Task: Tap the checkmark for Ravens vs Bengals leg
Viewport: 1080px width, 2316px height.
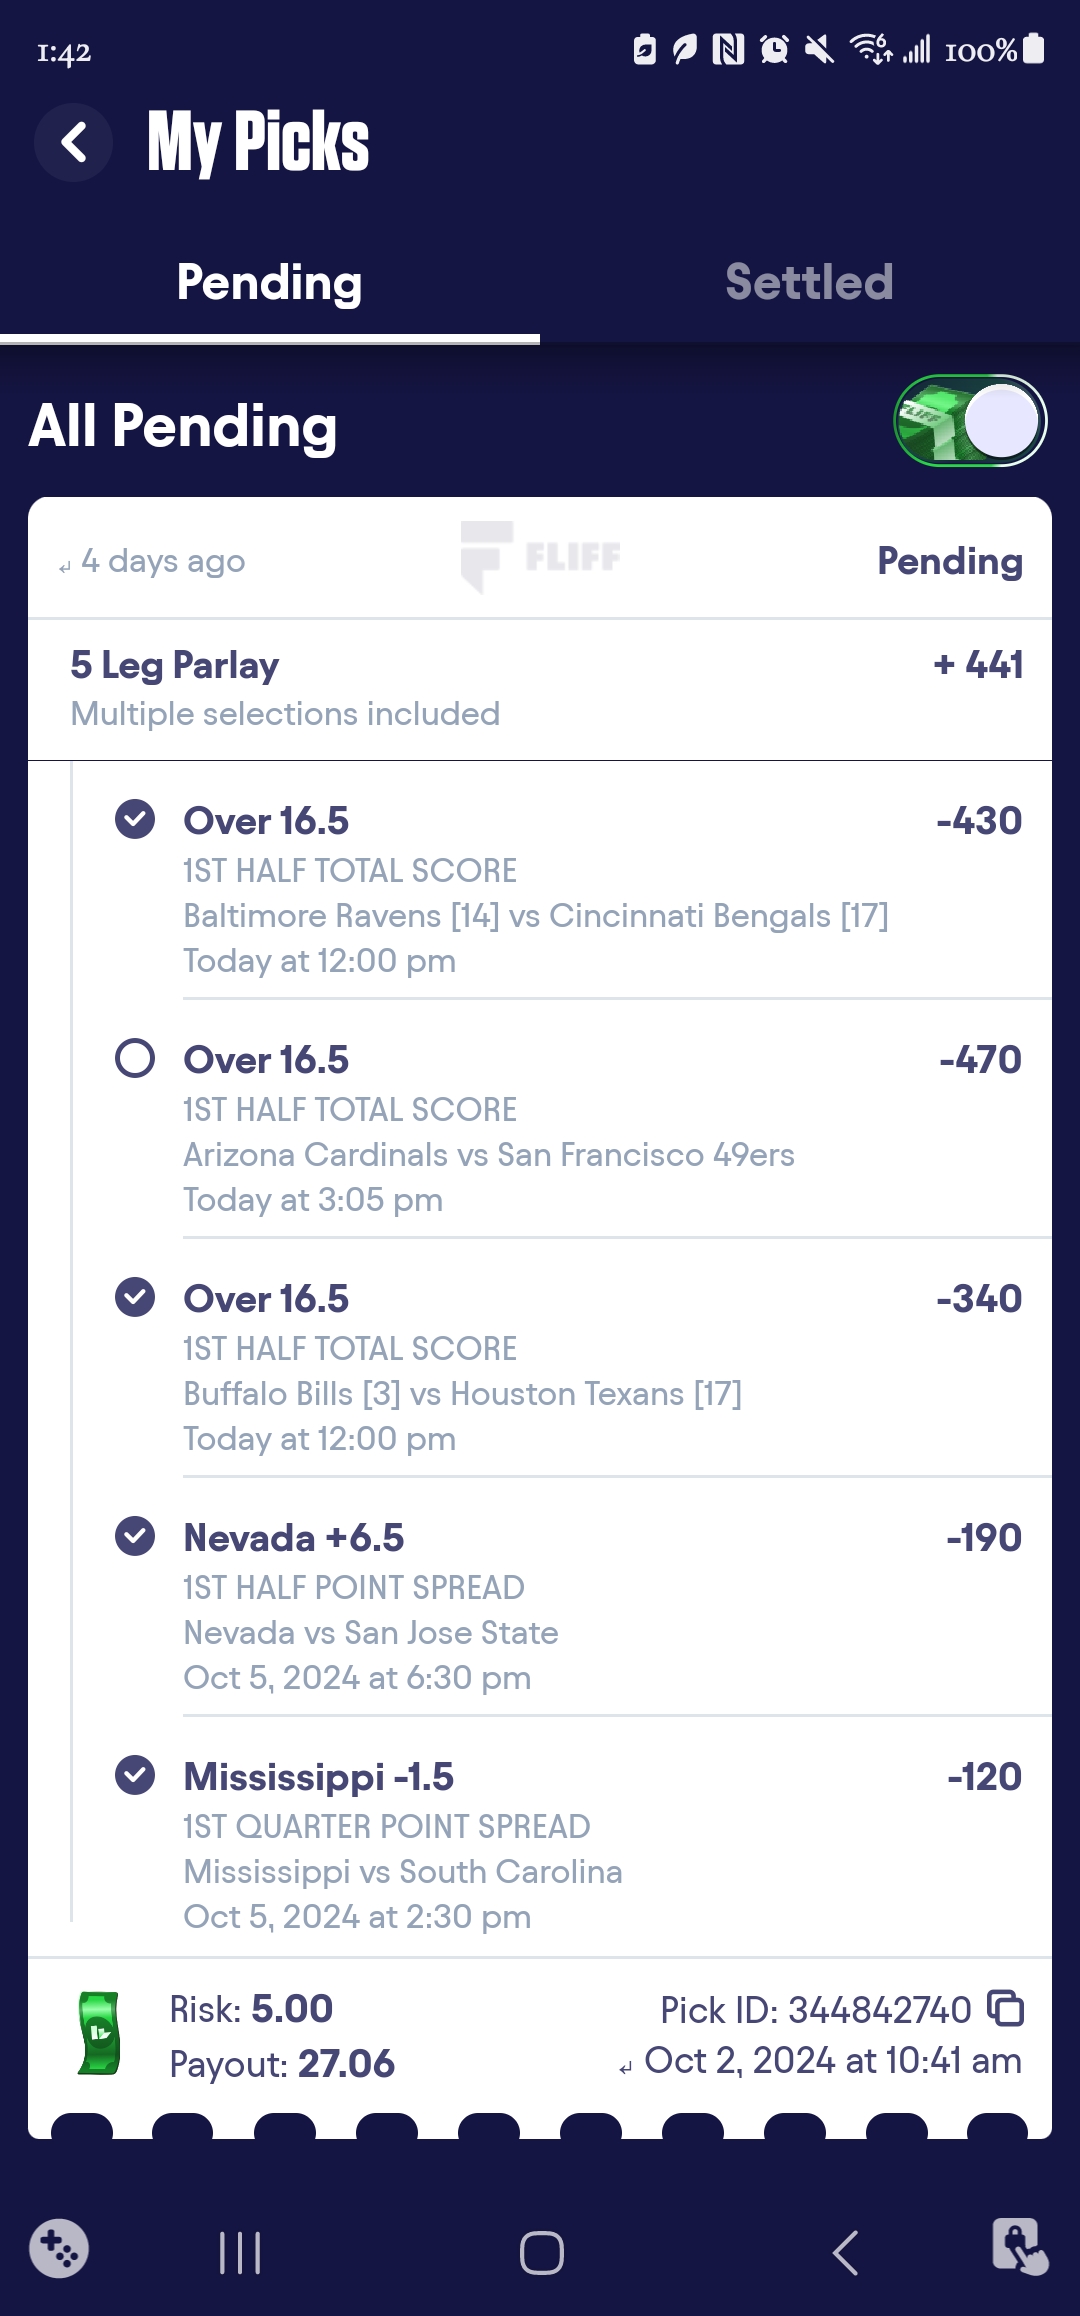Action: point(135,819)
